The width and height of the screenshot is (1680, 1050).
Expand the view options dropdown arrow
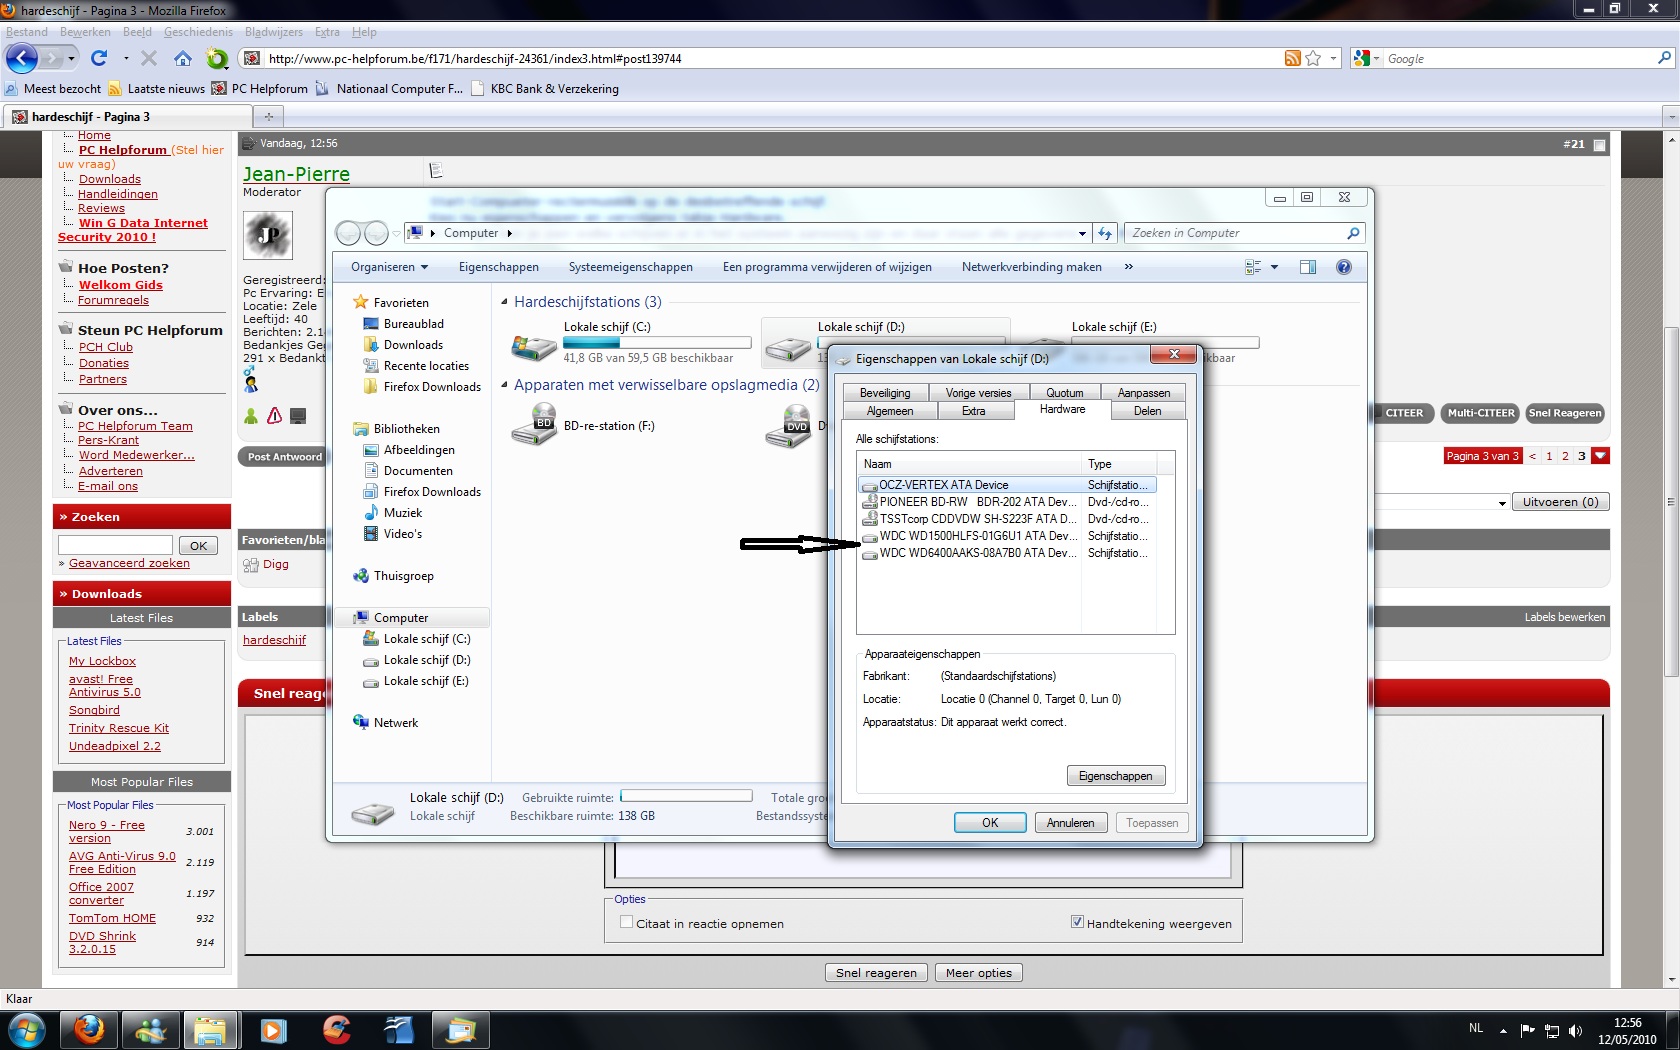click(1274, 267)
